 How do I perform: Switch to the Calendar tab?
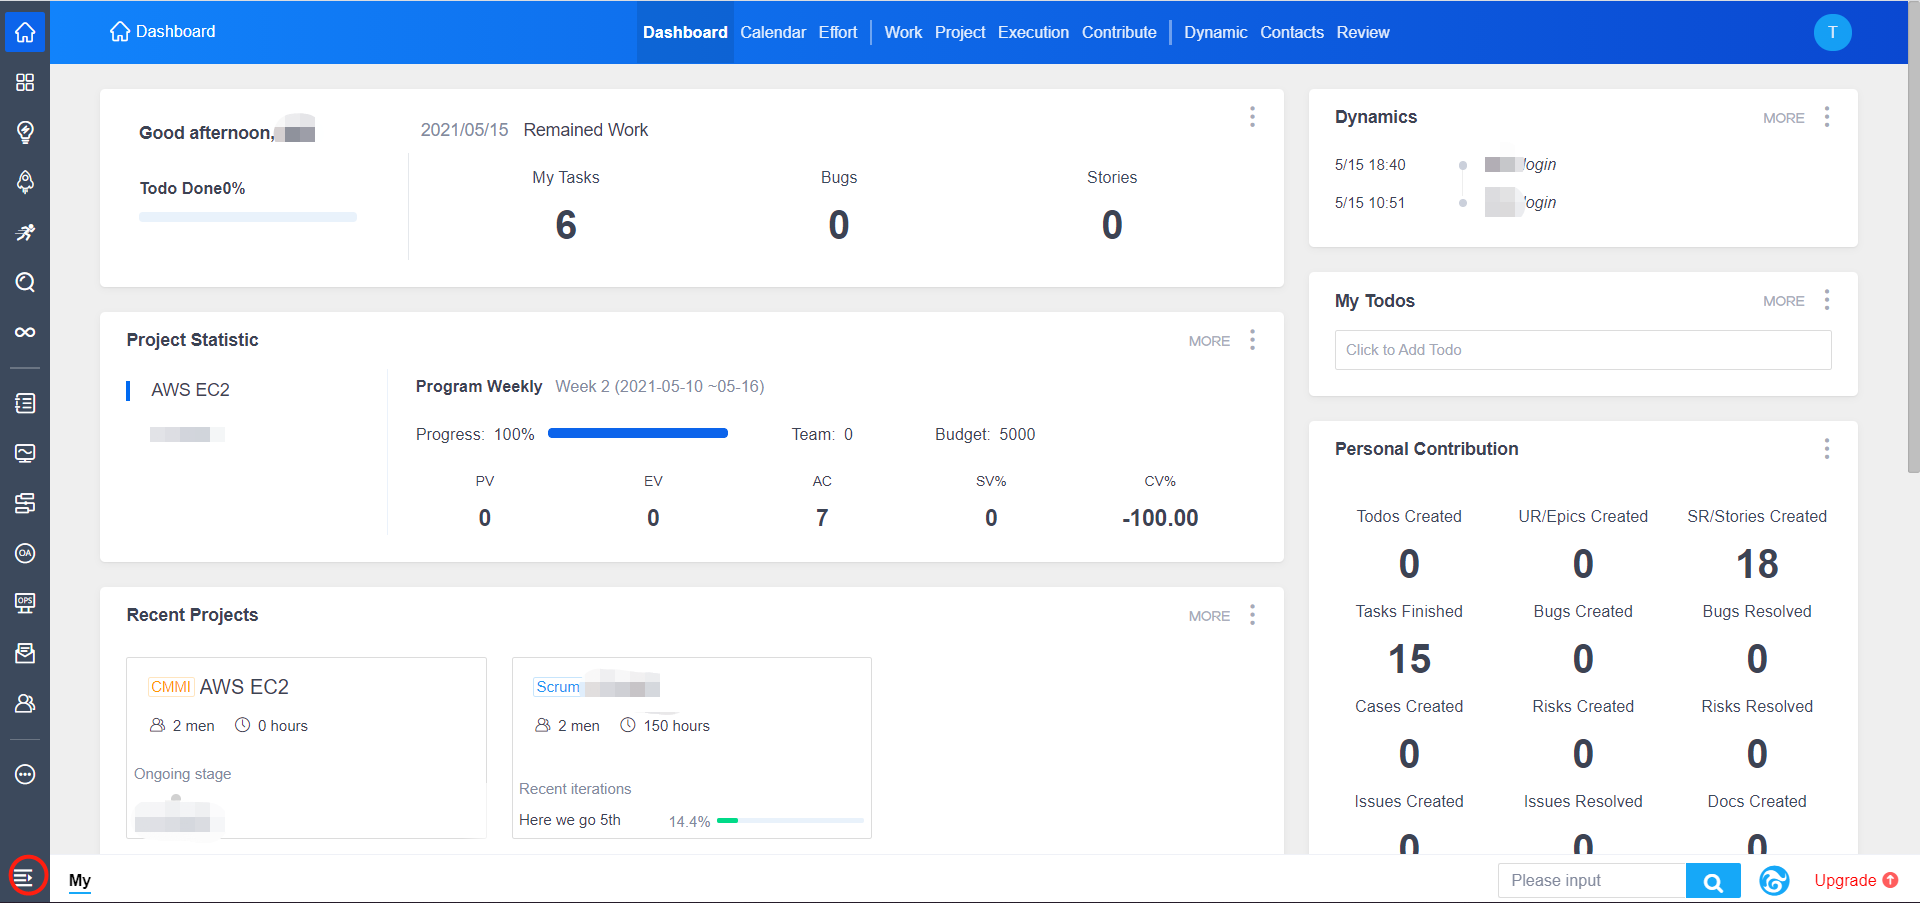click(772, 32)
